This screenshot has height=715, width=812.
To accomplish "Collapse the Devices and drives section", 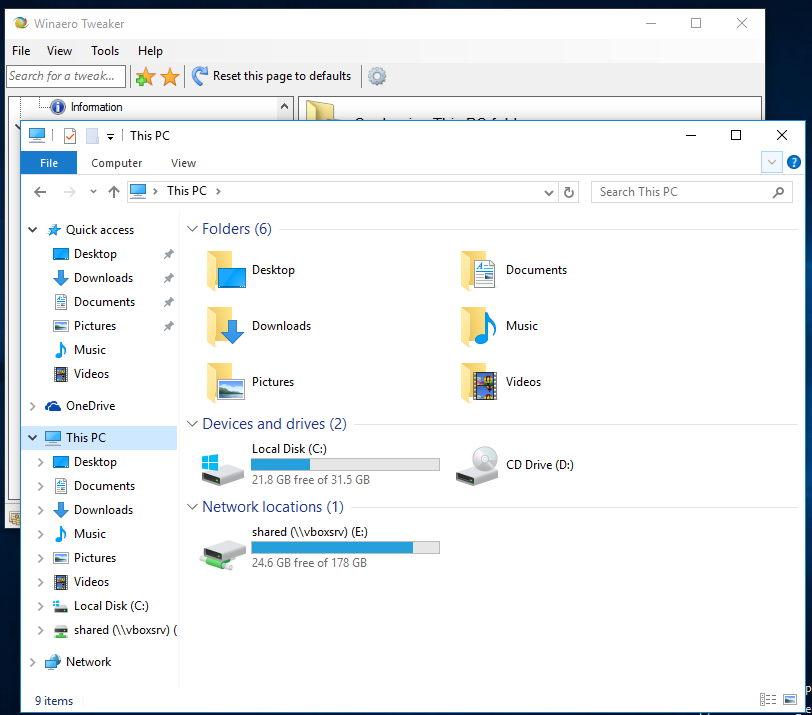I will click(192, 424).
